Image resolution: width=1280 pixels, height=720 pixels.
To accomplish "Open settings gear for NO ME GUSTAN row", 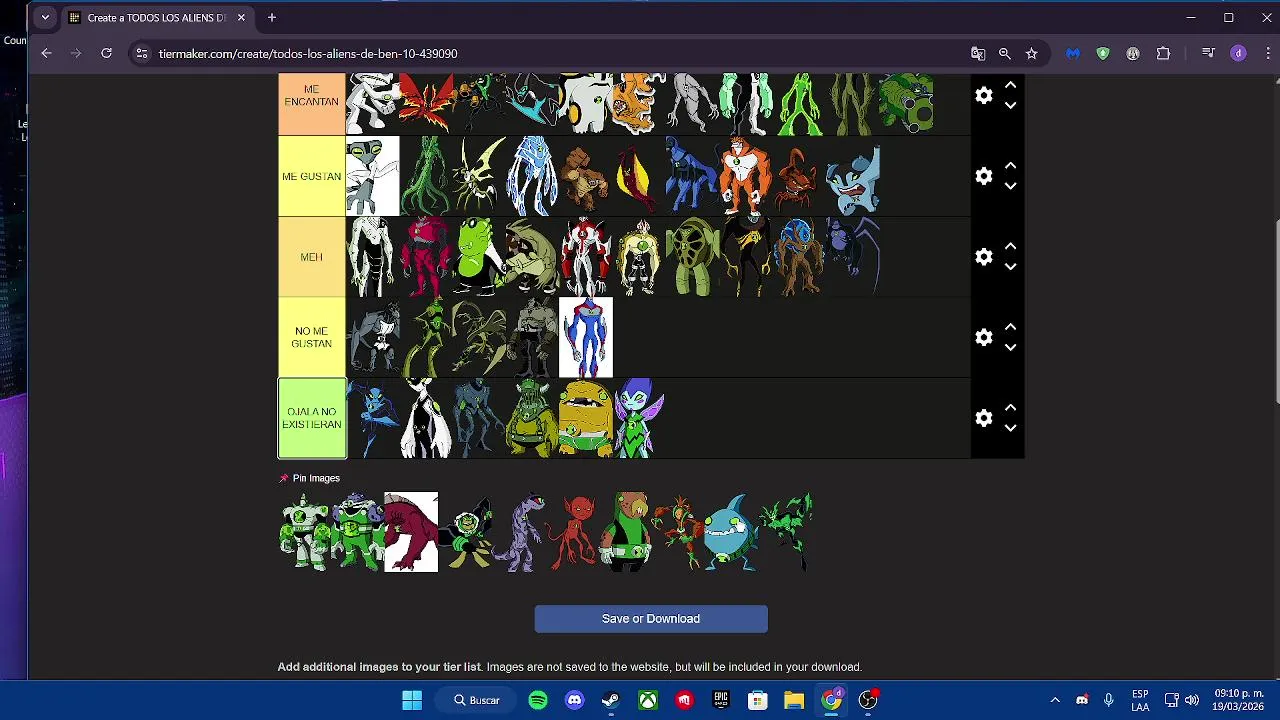I will 984,337.
